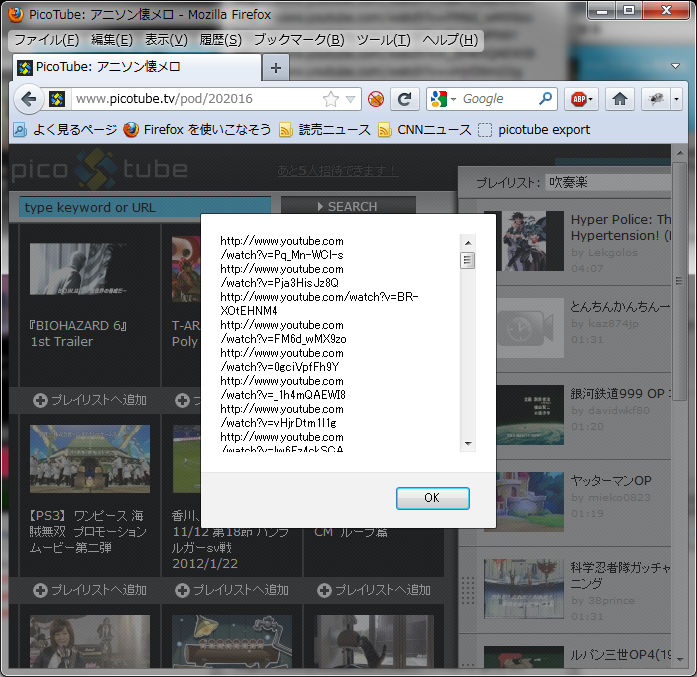697x677 pixels.
Task: Click the drag handle beside 科学忍者隊 item
Action: pos(468,590)
